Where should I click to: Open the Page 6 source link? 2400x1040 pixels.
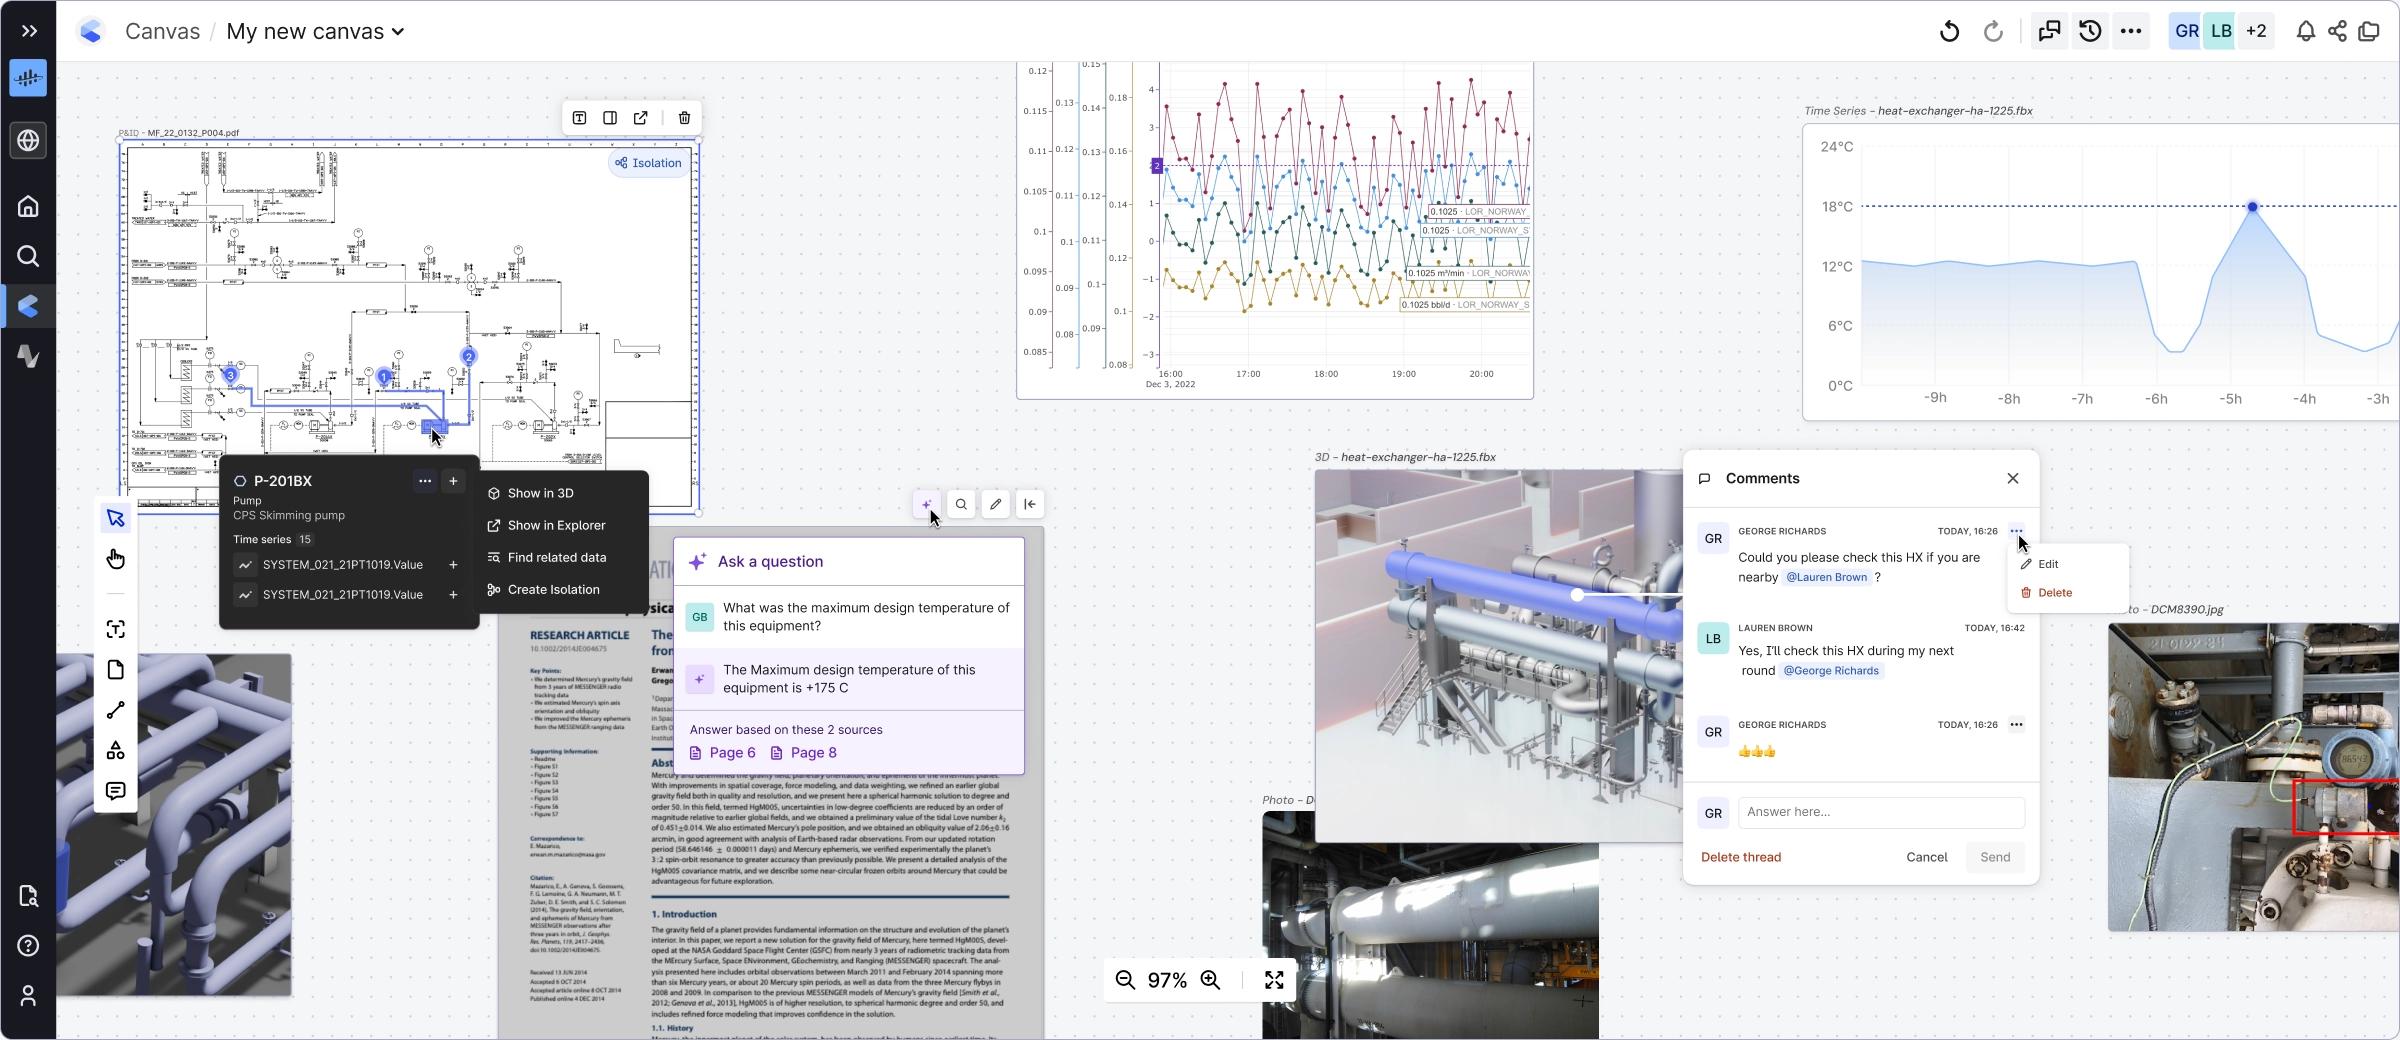tap(723, 753)
